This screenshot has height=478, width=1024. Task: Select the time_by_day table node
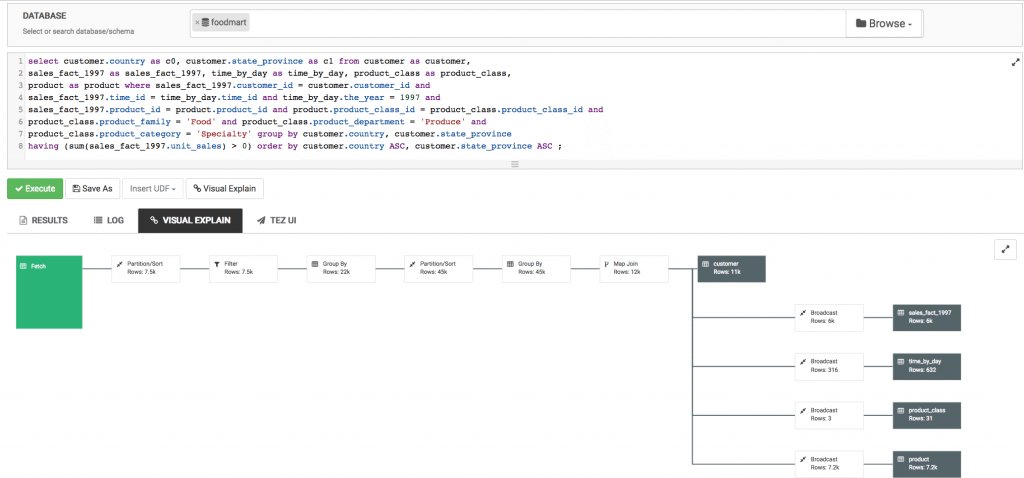tap(927, 366)
